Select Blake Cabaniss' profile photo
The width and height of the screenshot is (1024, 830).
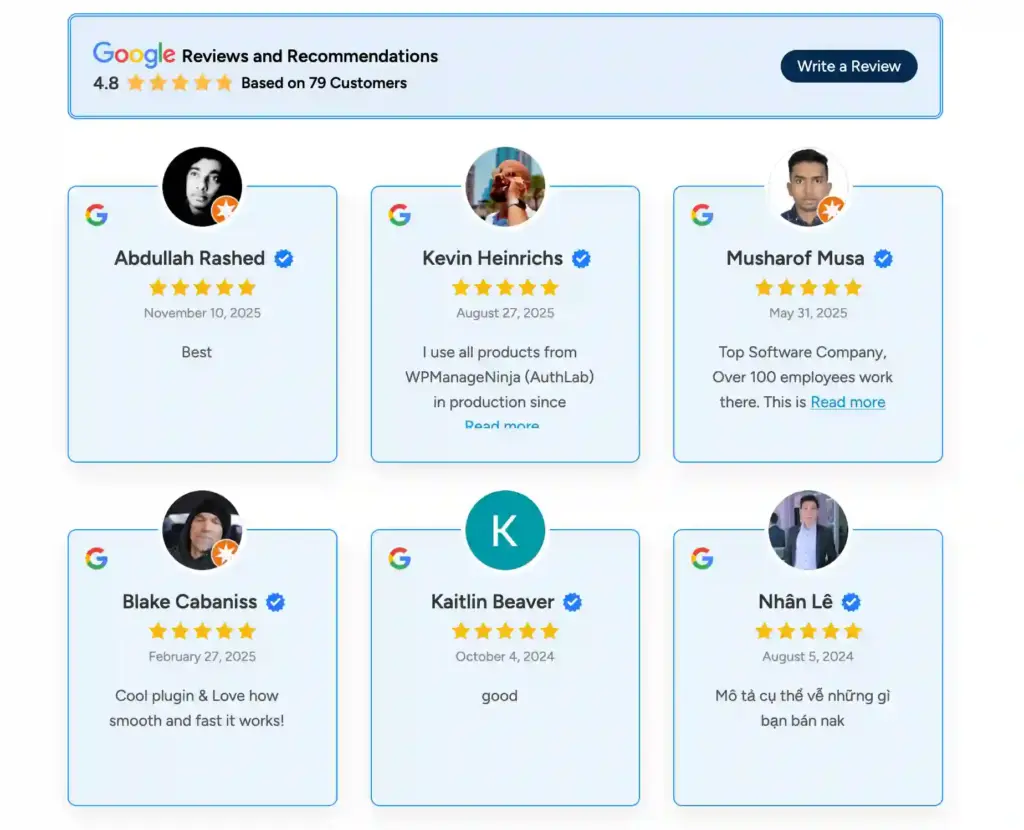202,530
